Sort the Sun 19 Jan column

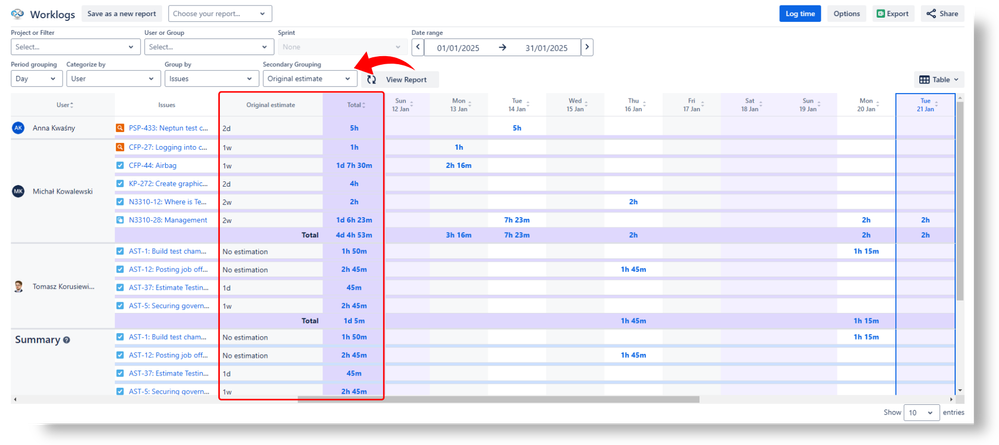820,105
